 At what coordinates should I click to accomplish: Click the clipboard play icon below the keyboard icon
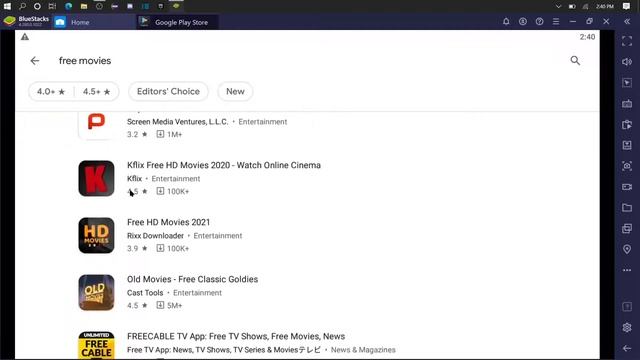(627, 124)
